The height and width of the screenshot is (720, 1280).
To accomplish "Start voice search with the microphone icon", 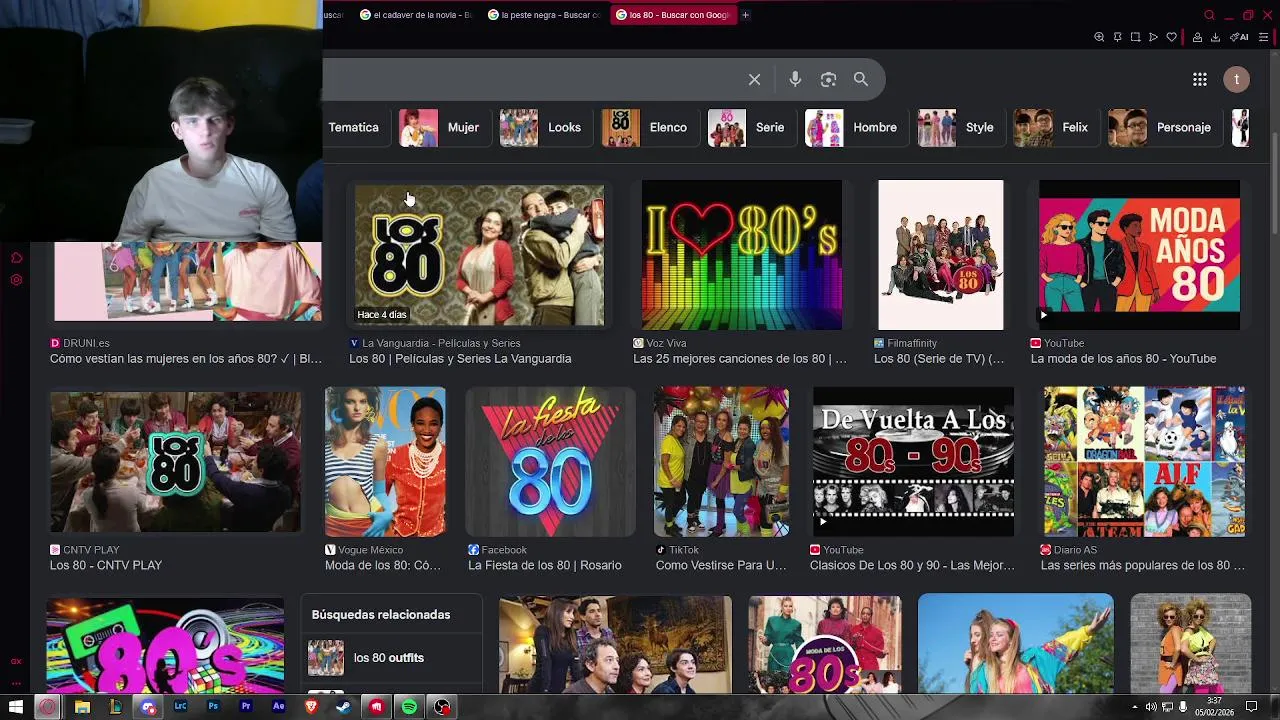I will (795, 79).
